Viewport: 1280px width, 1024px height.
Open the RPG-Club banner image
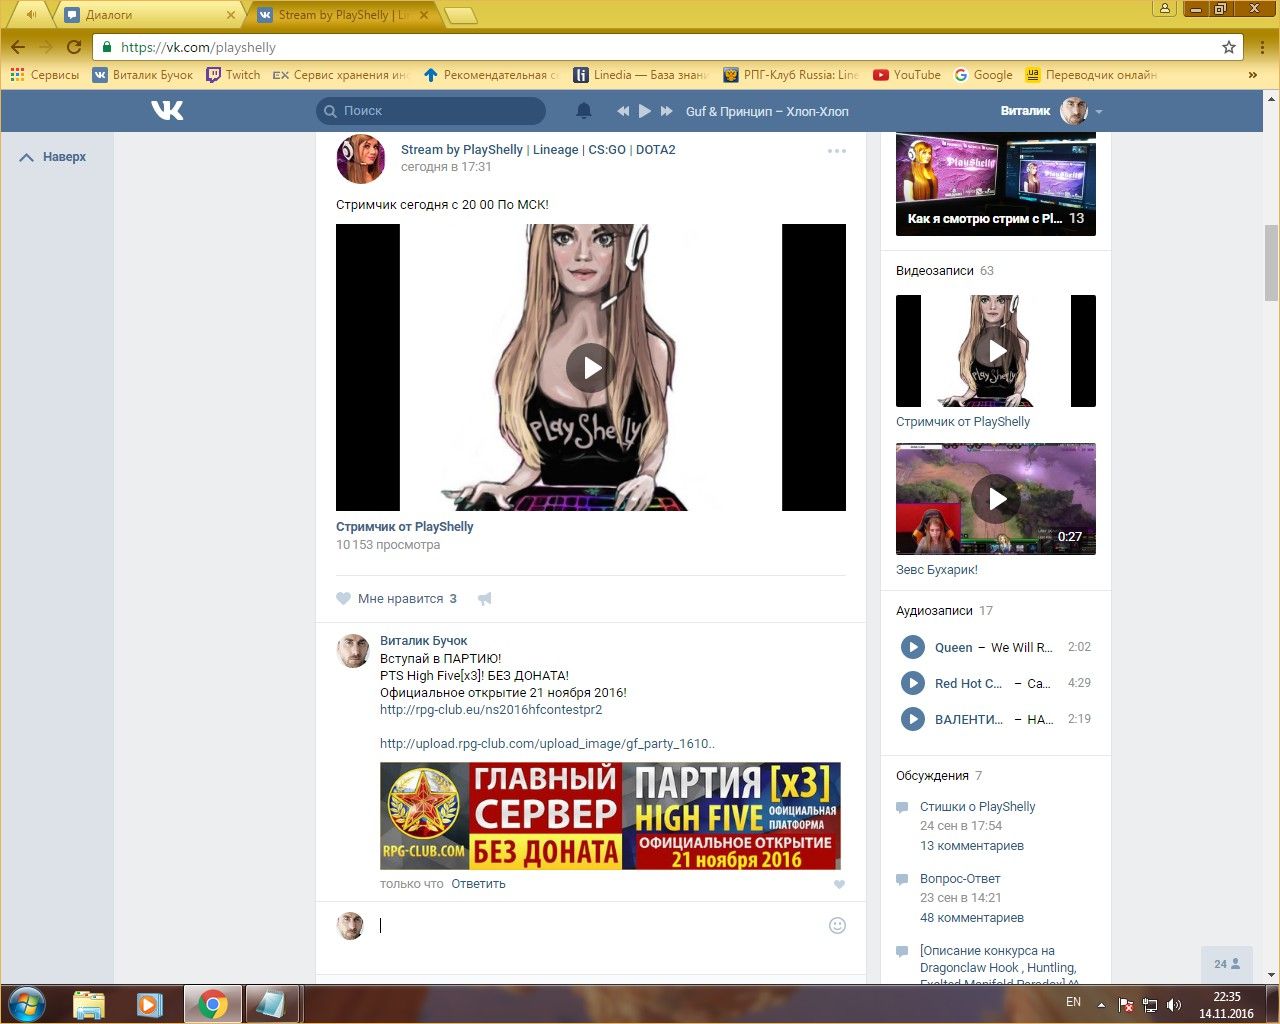[610, 816]
